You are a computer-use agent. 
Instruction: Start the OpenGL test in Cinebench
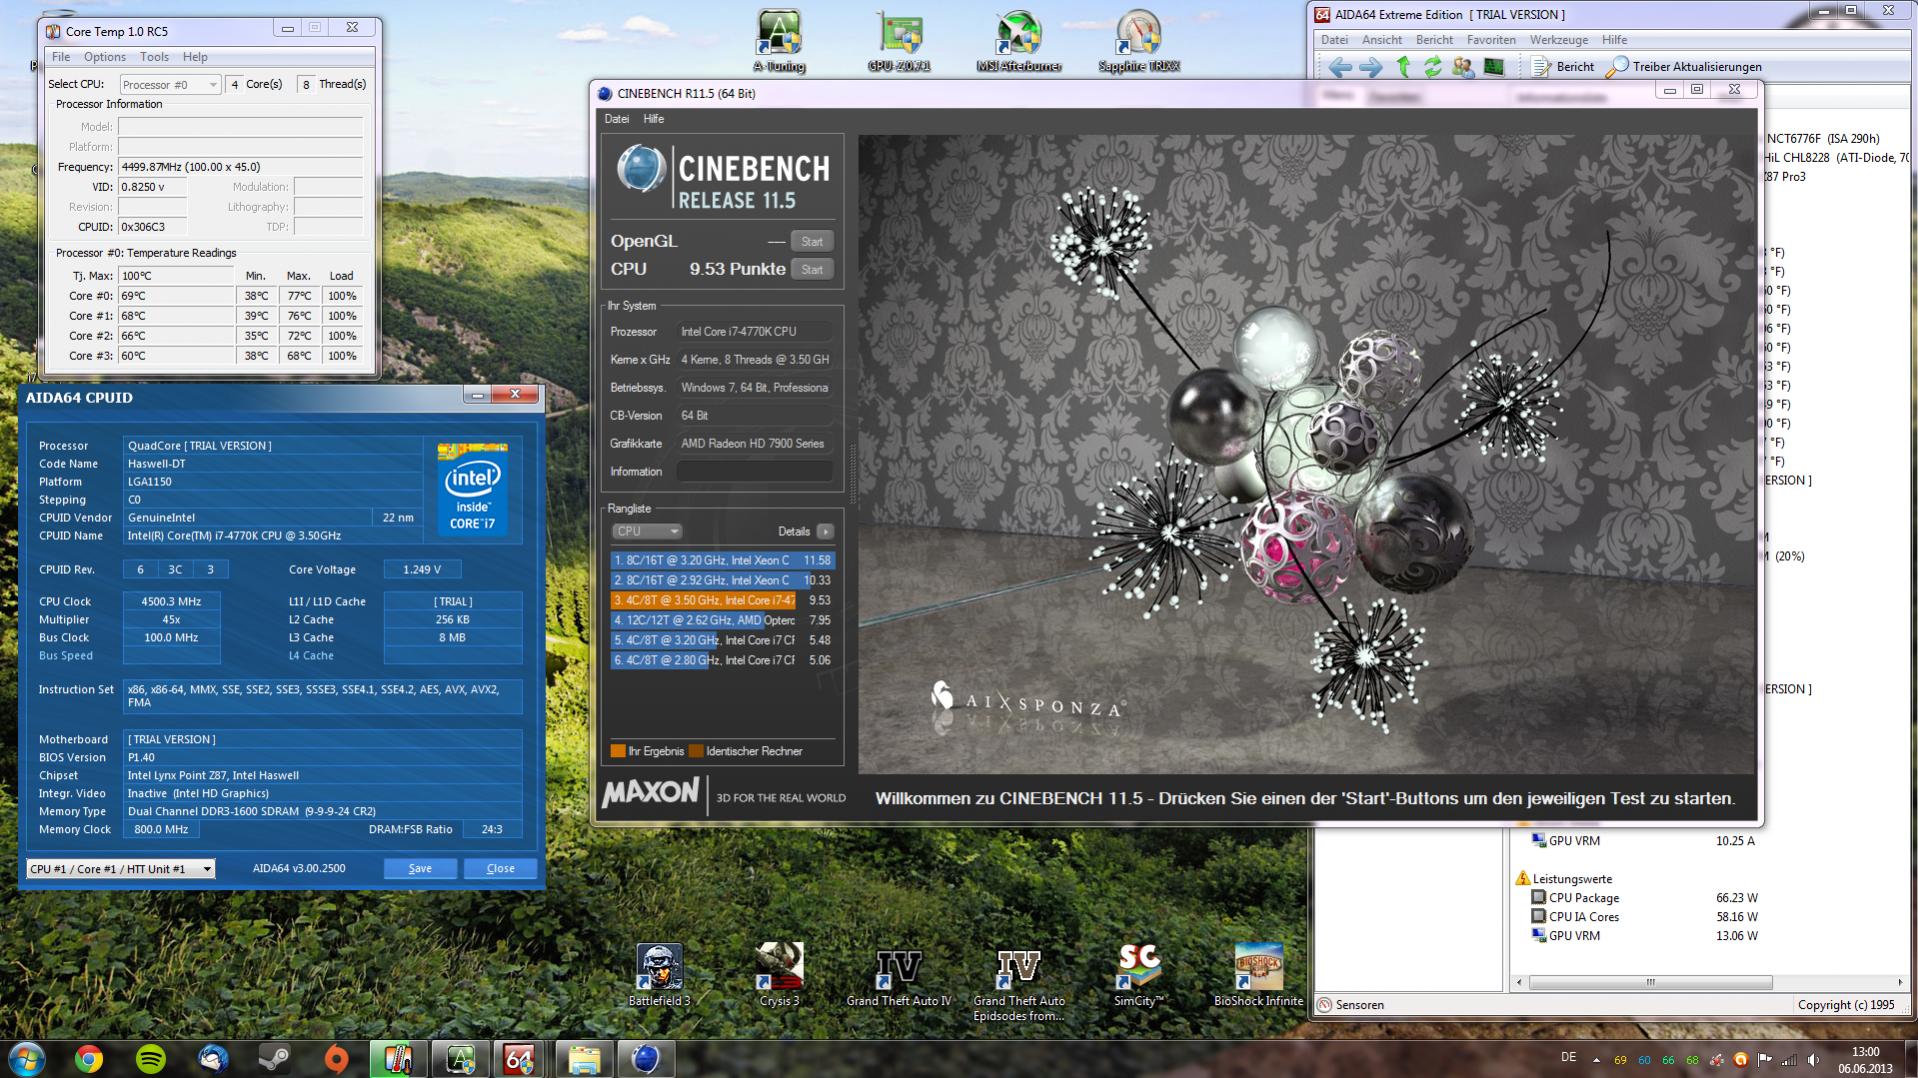(x=812, y=241)
